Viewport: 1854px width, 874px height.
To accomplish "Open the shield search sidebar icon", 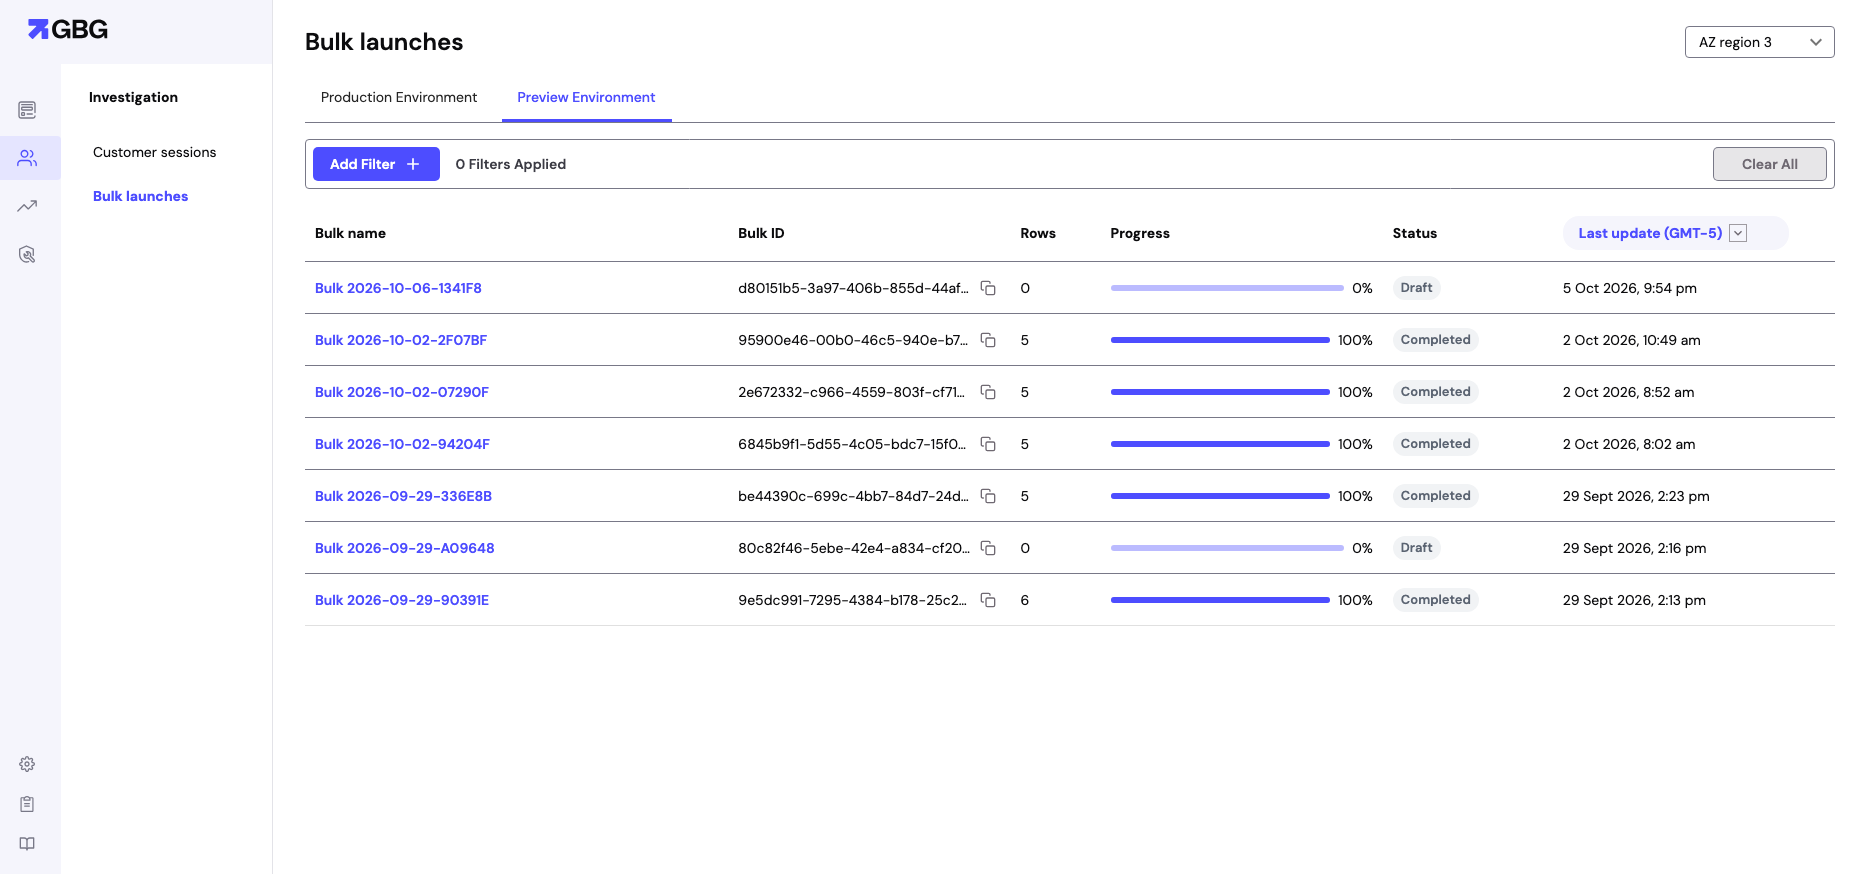I will coord(27,254).
